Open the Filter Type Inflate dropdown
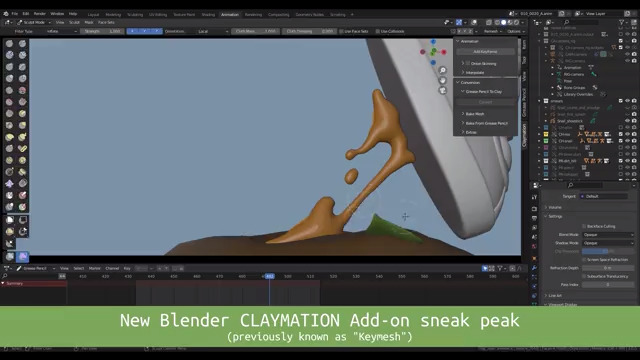Screen dimensions: 640x360 coord(61,31)
